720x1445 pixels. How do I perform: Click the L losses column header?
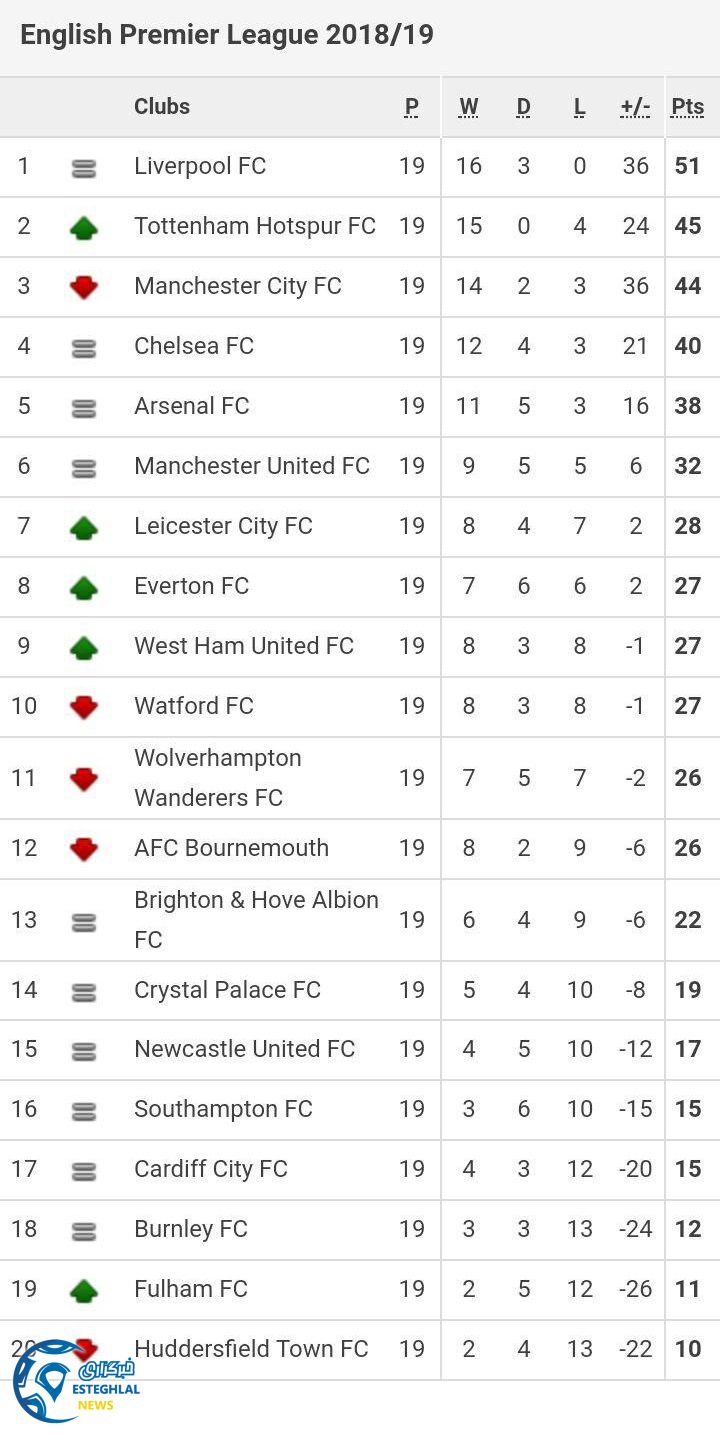pyautogui.click(x=579, y=107)
